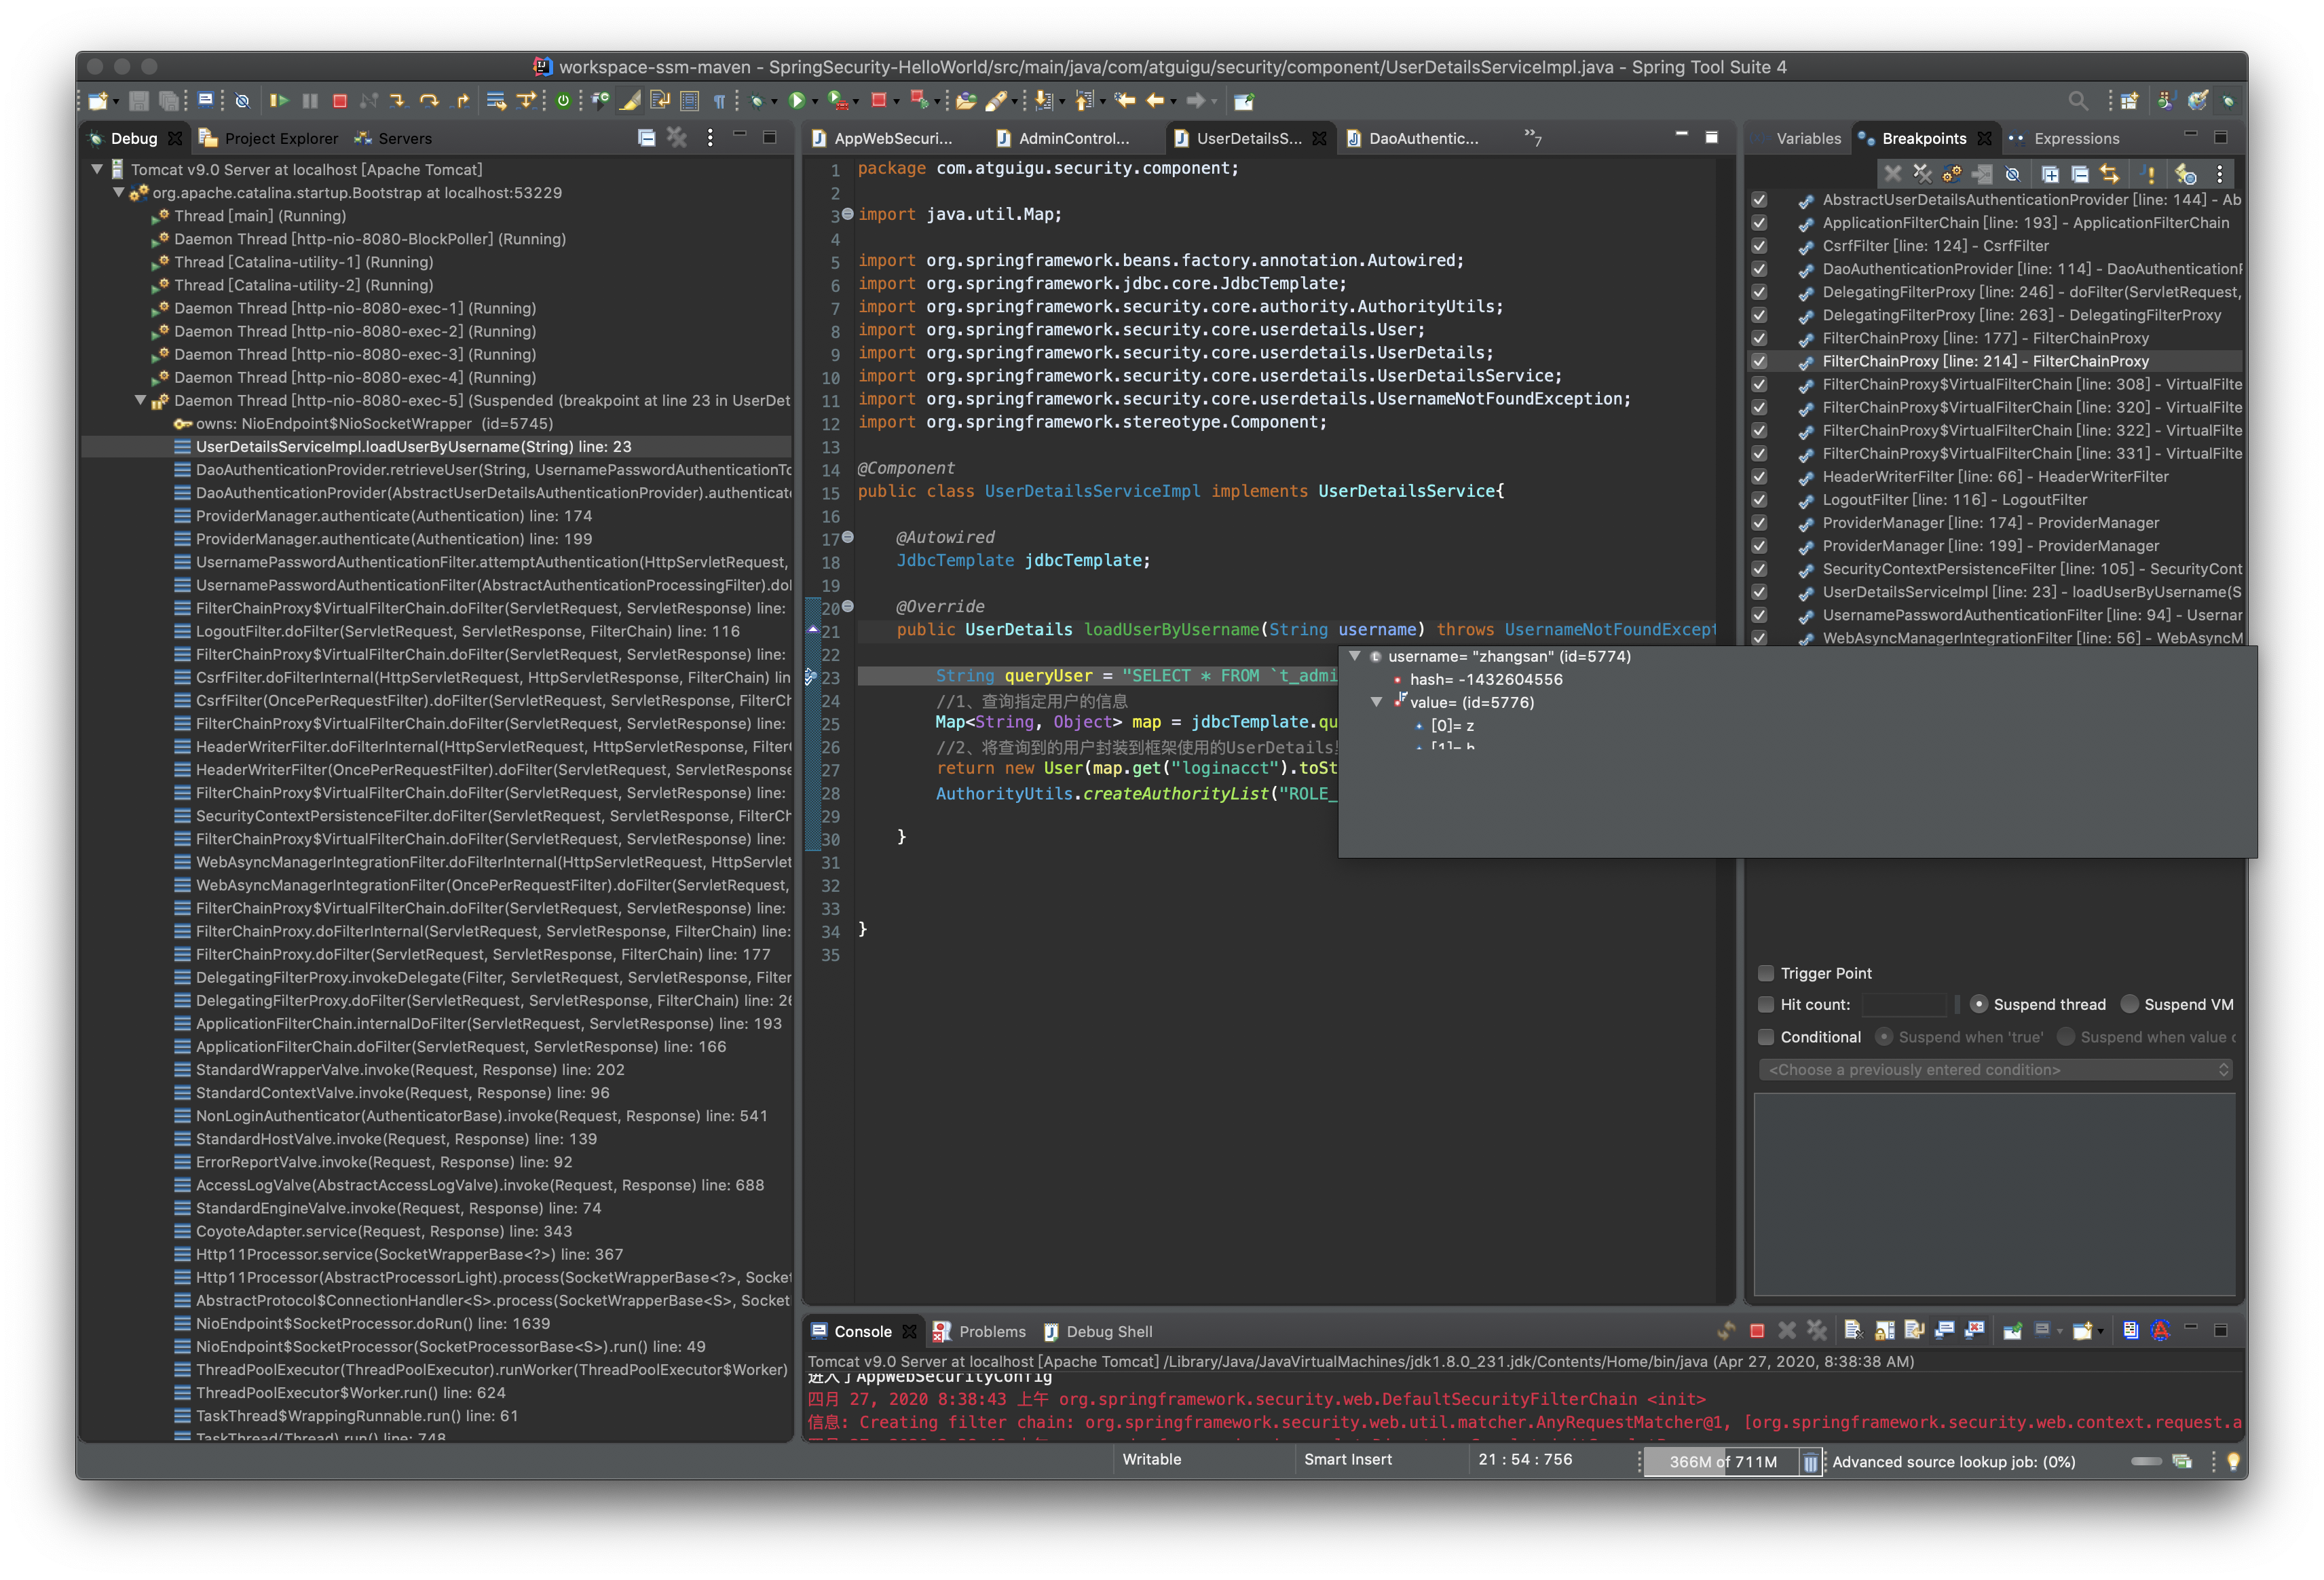Select Suspend VM radio button
Viewport: 2324px width, 1580px height.
click(x=2130, y=1004)
